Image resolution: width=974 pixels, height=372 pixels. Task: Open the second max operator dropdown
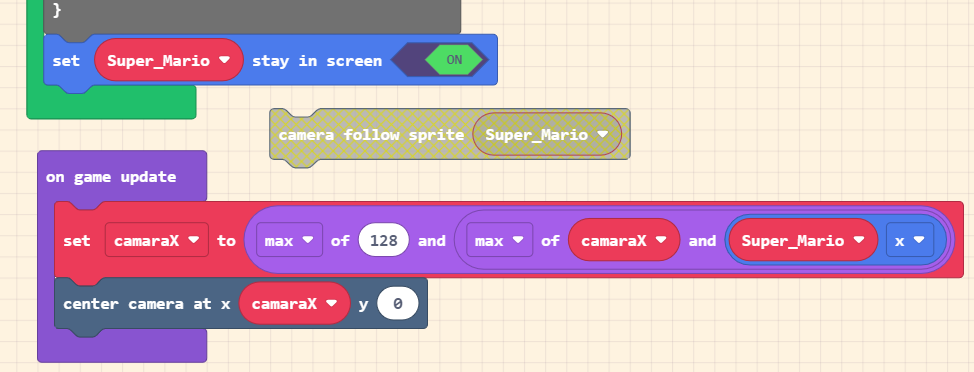coord(500,240)
